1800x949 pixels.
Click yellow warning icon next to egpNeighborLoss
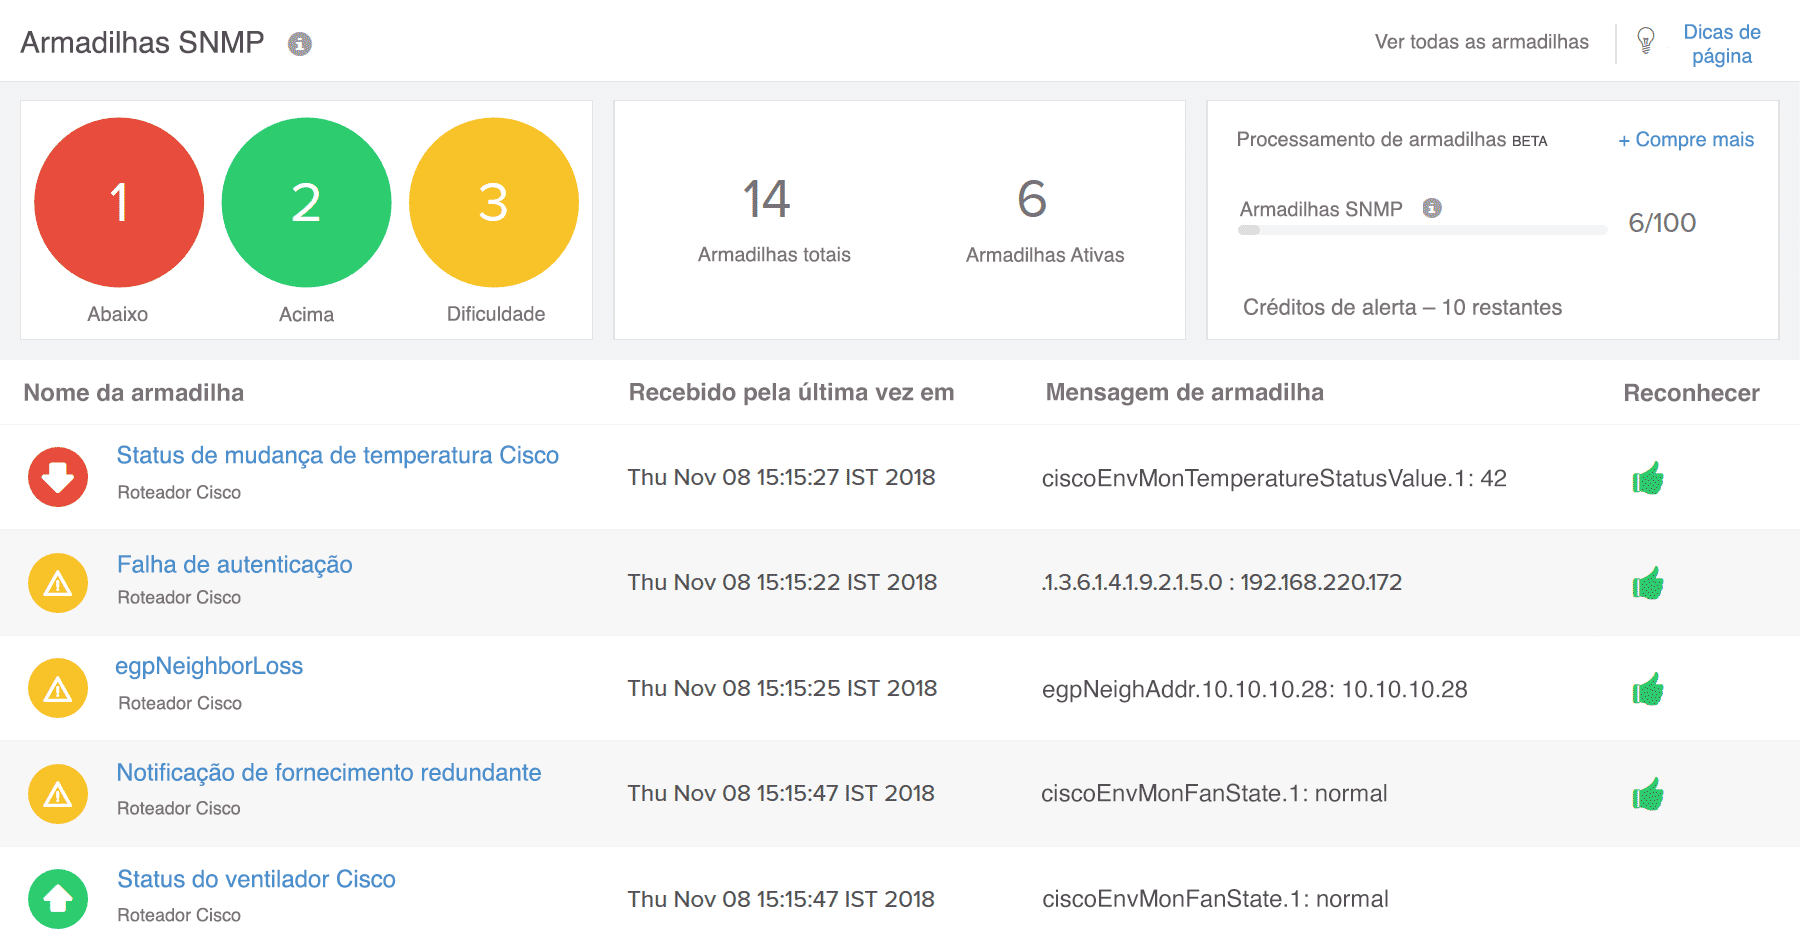tap(58, 688)
